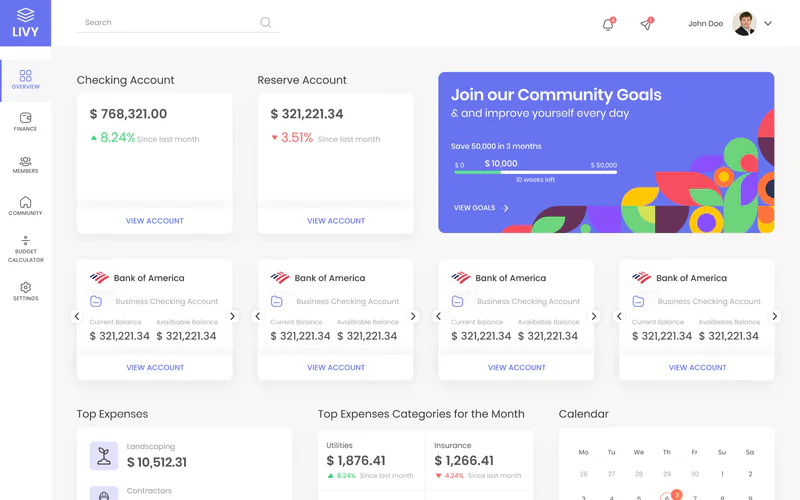Click the Landscaping $ 10,512.31 amount
The image size is (800, 500).
pos(157,462)
